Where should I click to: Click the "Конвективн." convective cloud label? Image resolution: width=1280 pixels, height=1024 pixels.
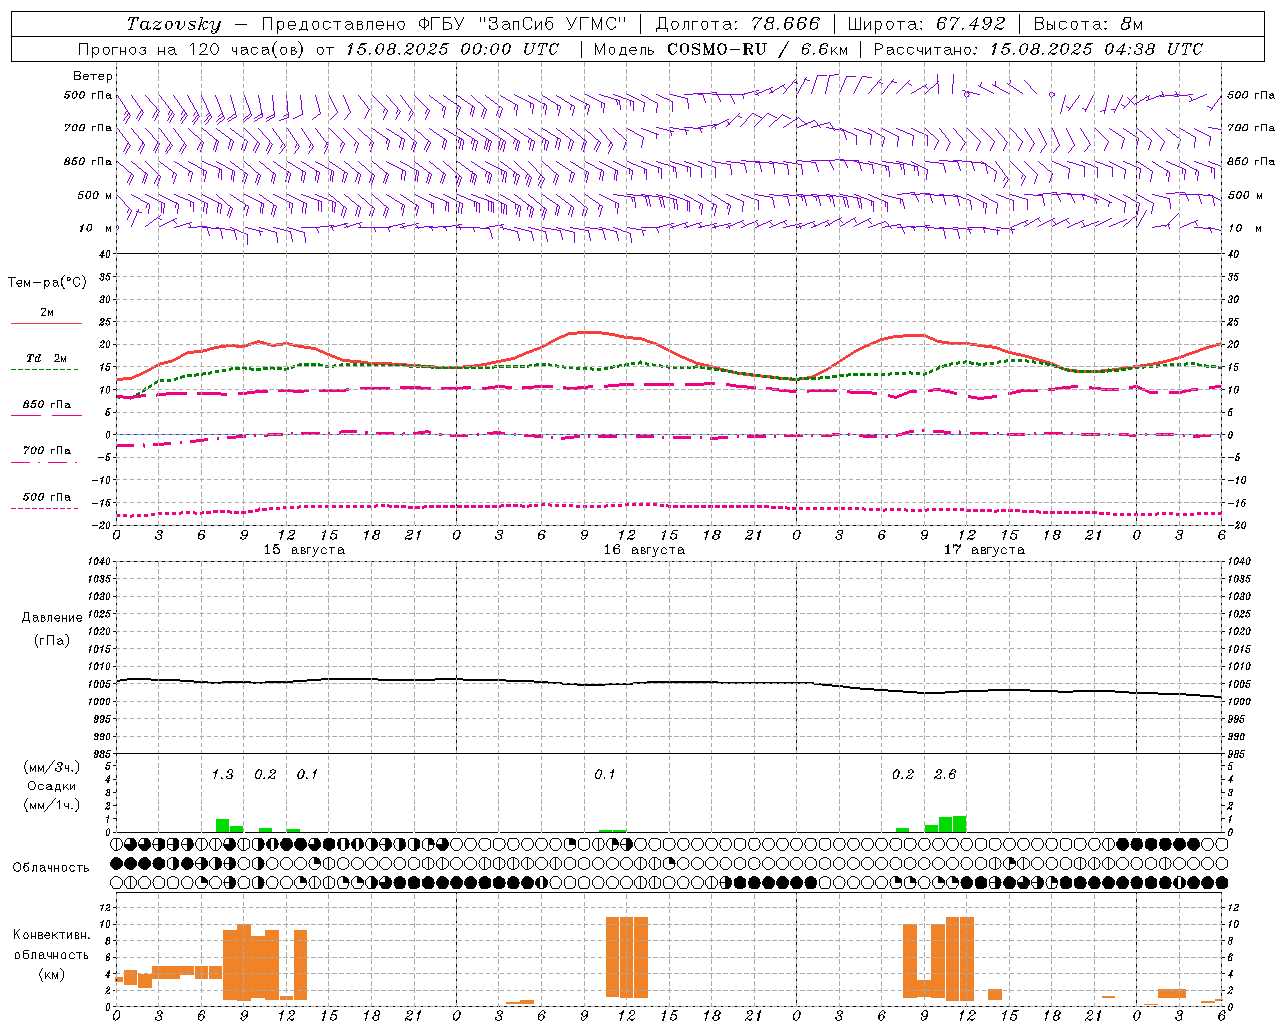coord(51,935)
